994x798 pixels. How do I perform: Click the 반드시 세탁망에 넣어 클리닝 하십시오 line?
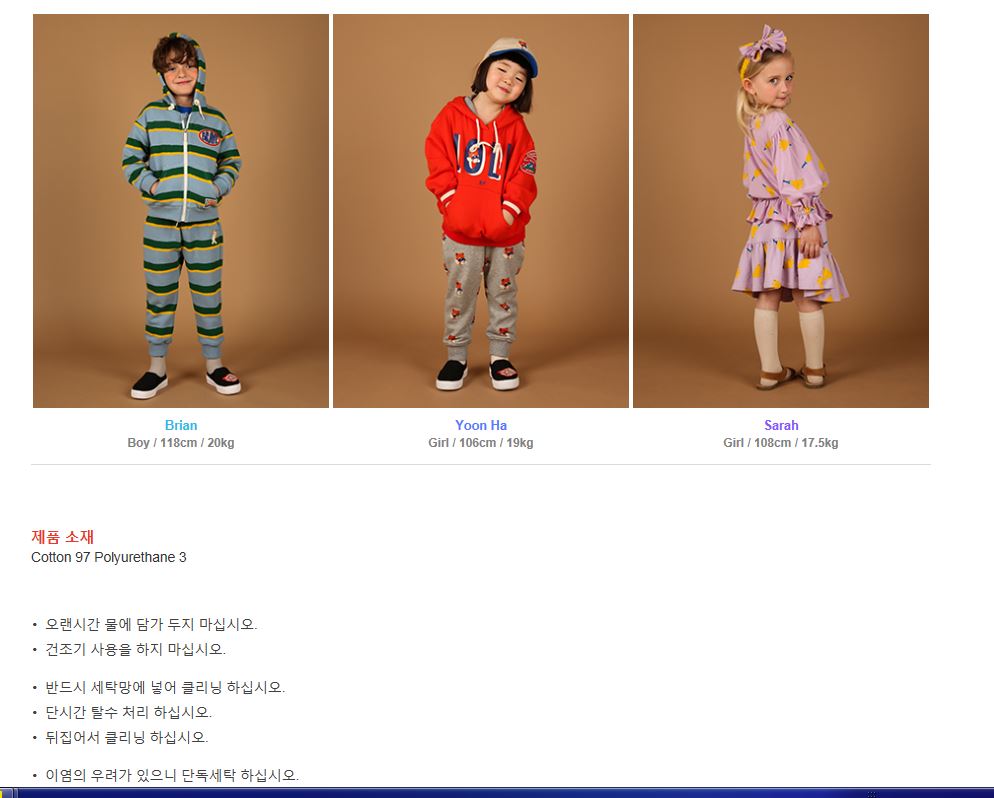coord(165,687)
